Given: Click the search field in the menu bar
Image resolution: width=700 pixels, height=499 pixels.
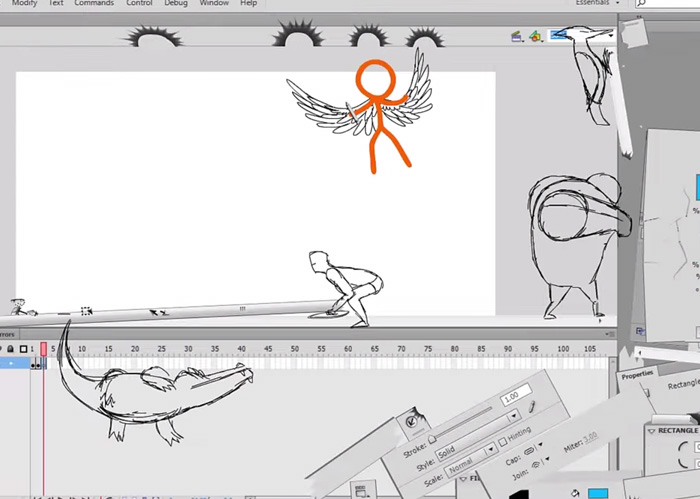Looking at the screenshot, I should click(667, 3).
